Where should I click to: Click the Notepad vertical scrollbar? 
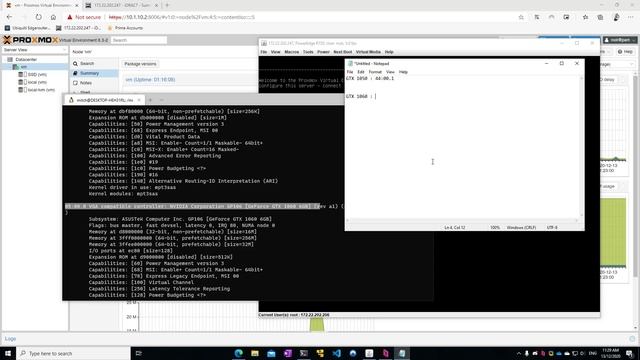click(582, 147)
